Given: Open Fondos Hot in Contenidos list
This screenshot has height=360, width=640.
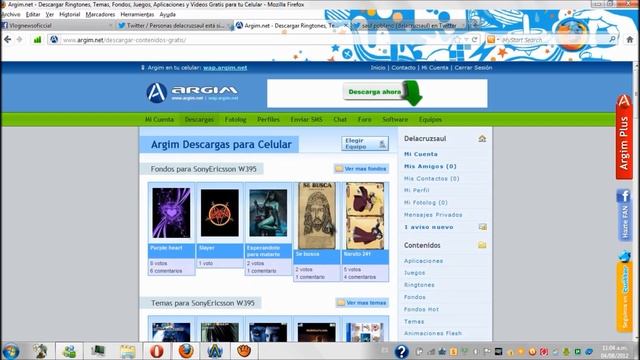Looking at the screenshot, I should 421,309.
